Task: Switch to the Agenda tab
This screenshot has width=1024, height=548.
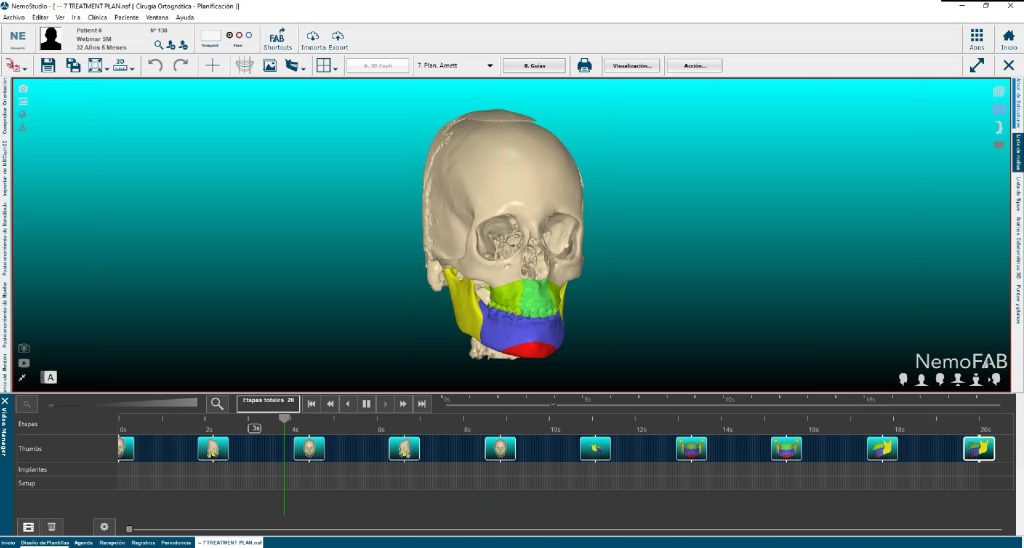Action: [83, 543]
